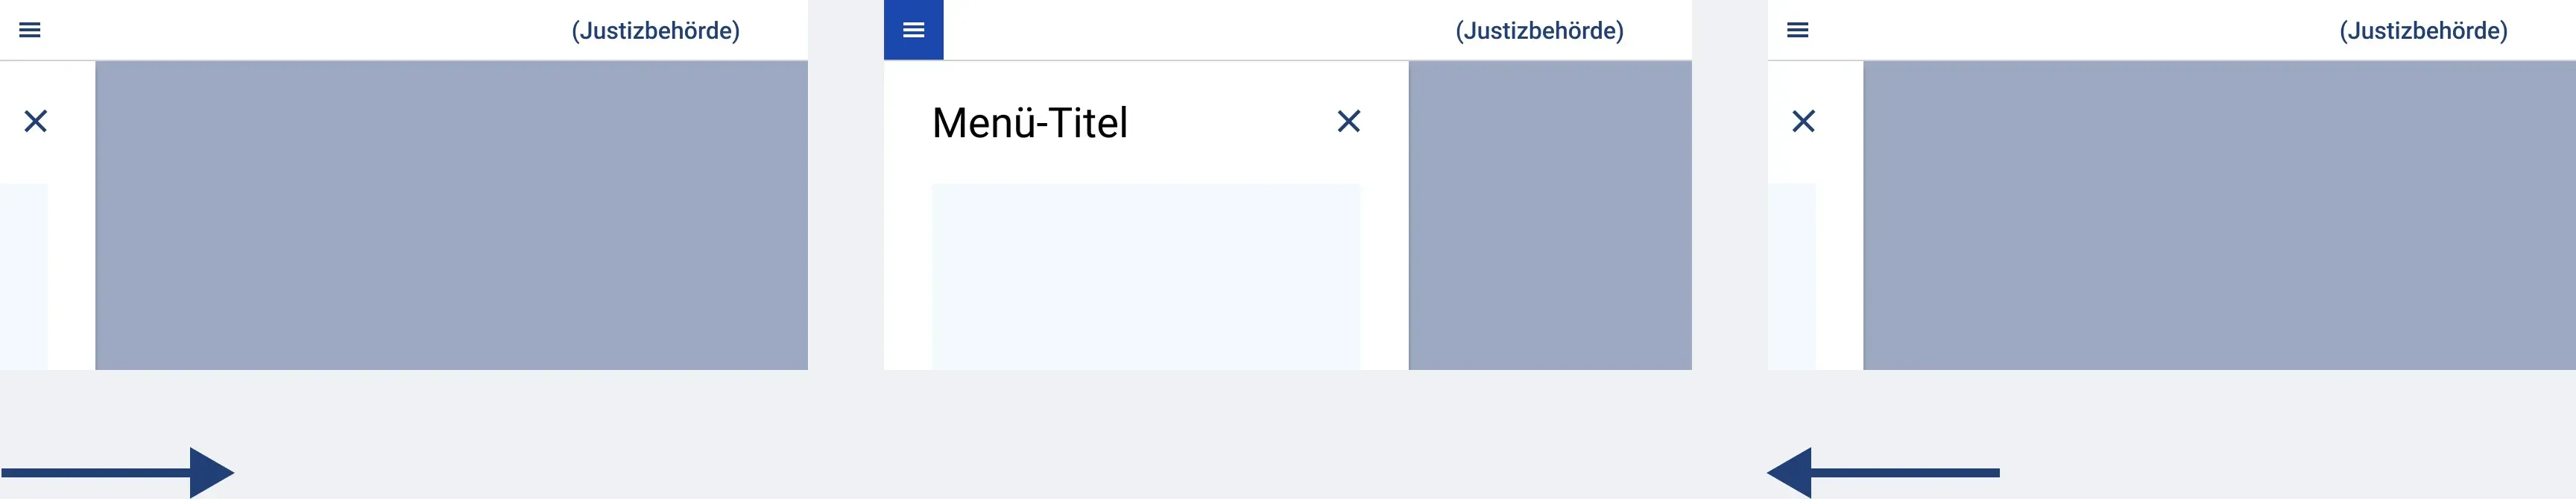This screenshot has height=499, width=2576.
Task: Dismiss menu via gray overlay in left panel
Action: coord(451,215)
